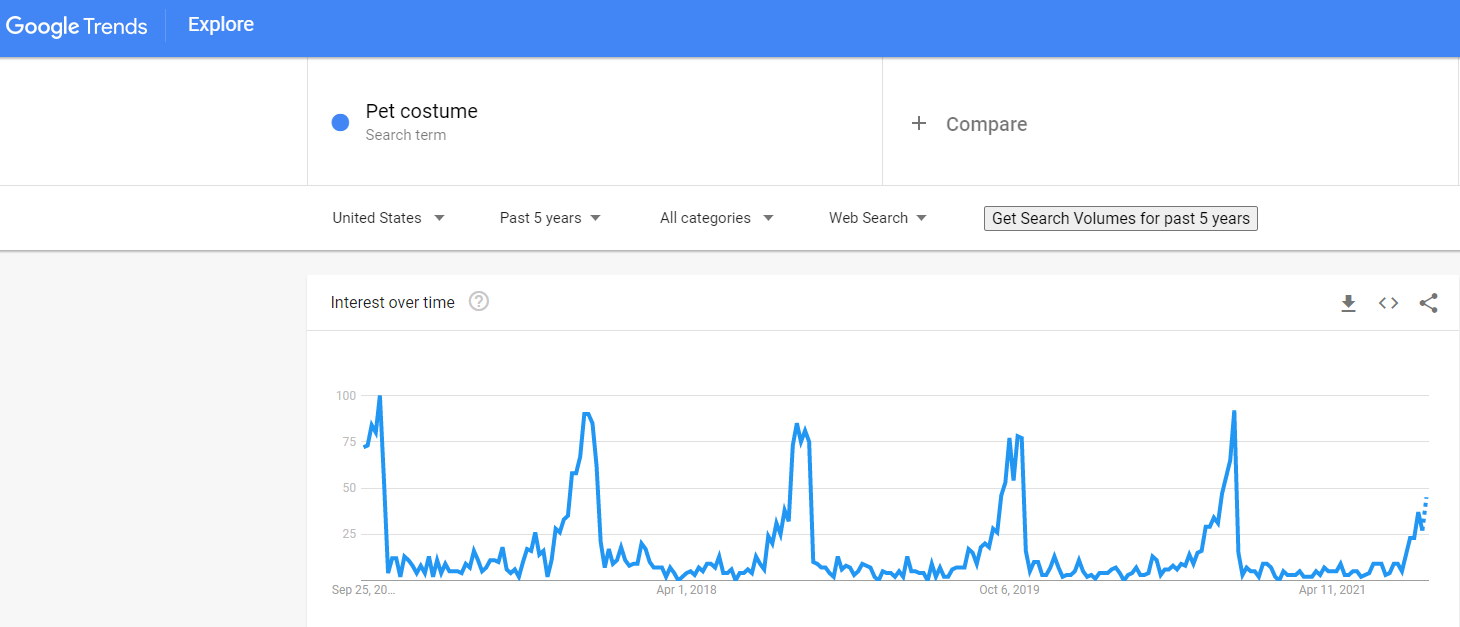The height and width of the screenshot is (627, 1460).
Task: Click the Apr 1, 2018 axis label
Action: (x=686, y=590)
